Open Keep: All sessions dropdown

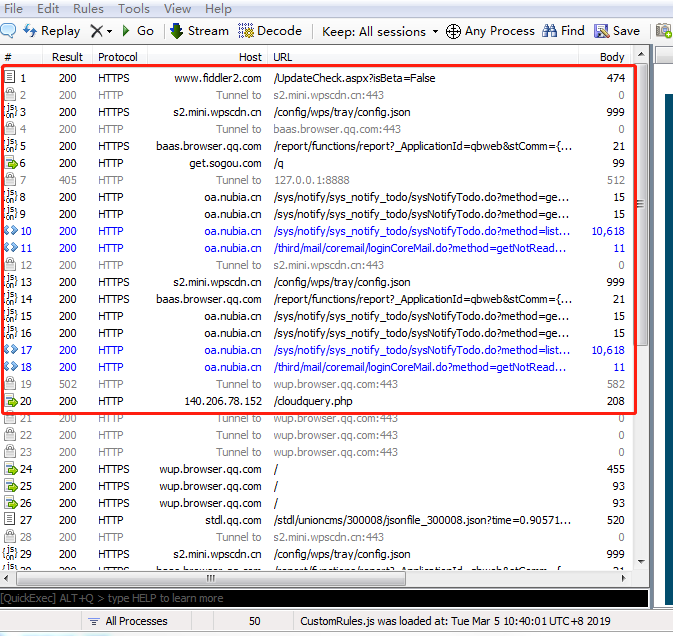coord(380,31)
